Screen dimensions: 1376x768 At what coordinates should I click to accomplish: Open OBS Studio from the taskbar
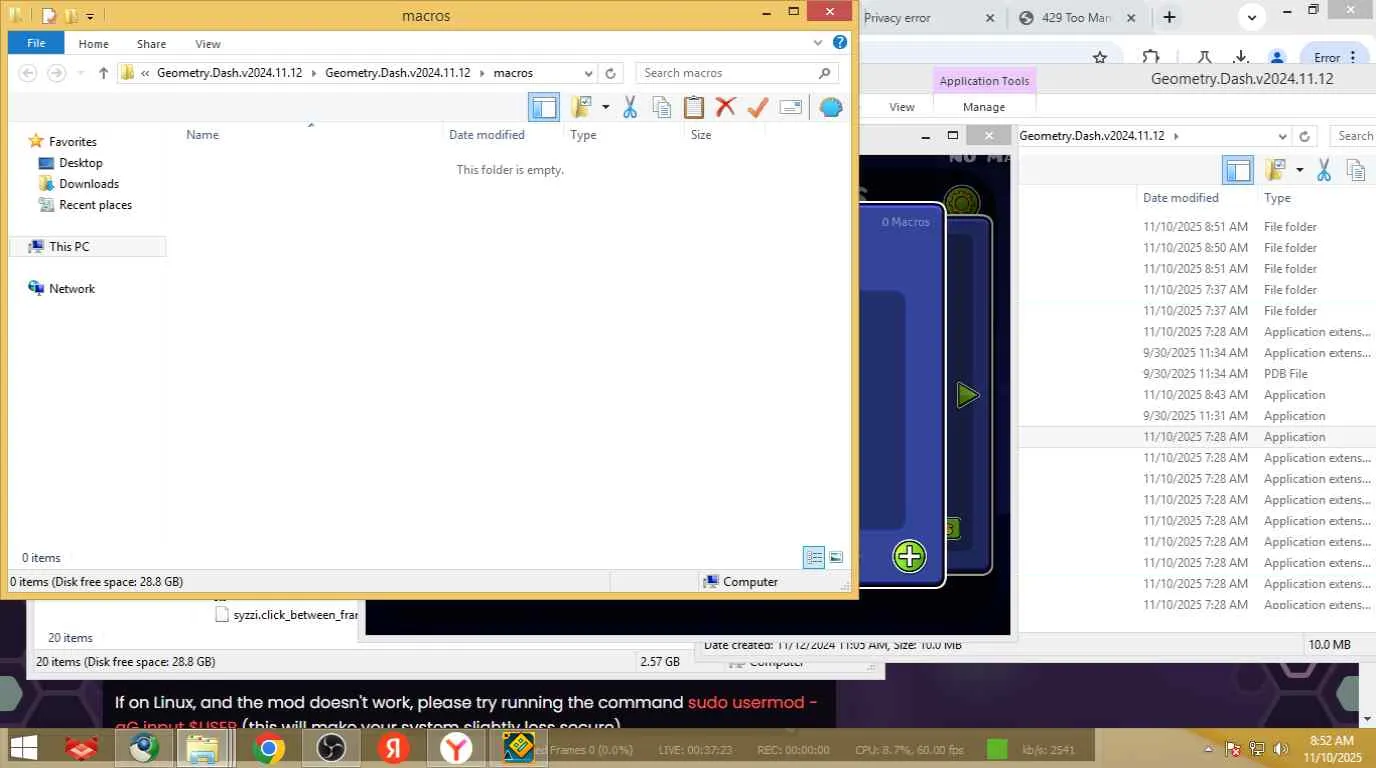pos(330,747)
